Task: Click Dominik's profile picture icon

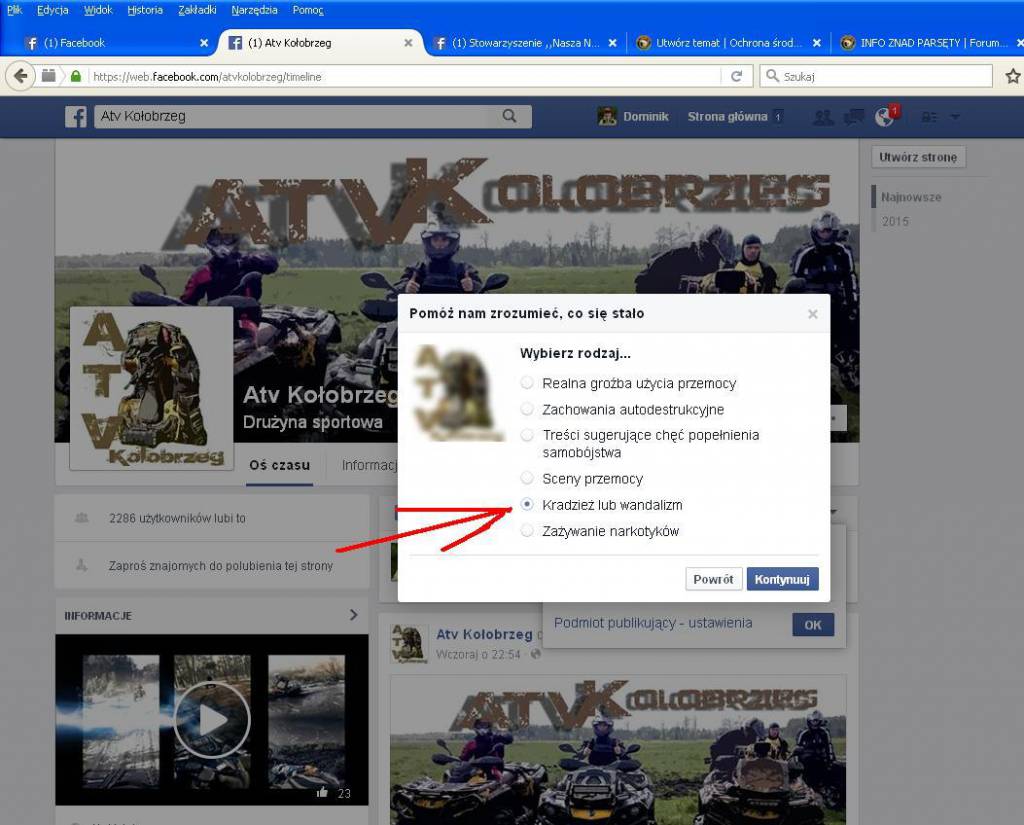Action: click(x=607, y=116)
